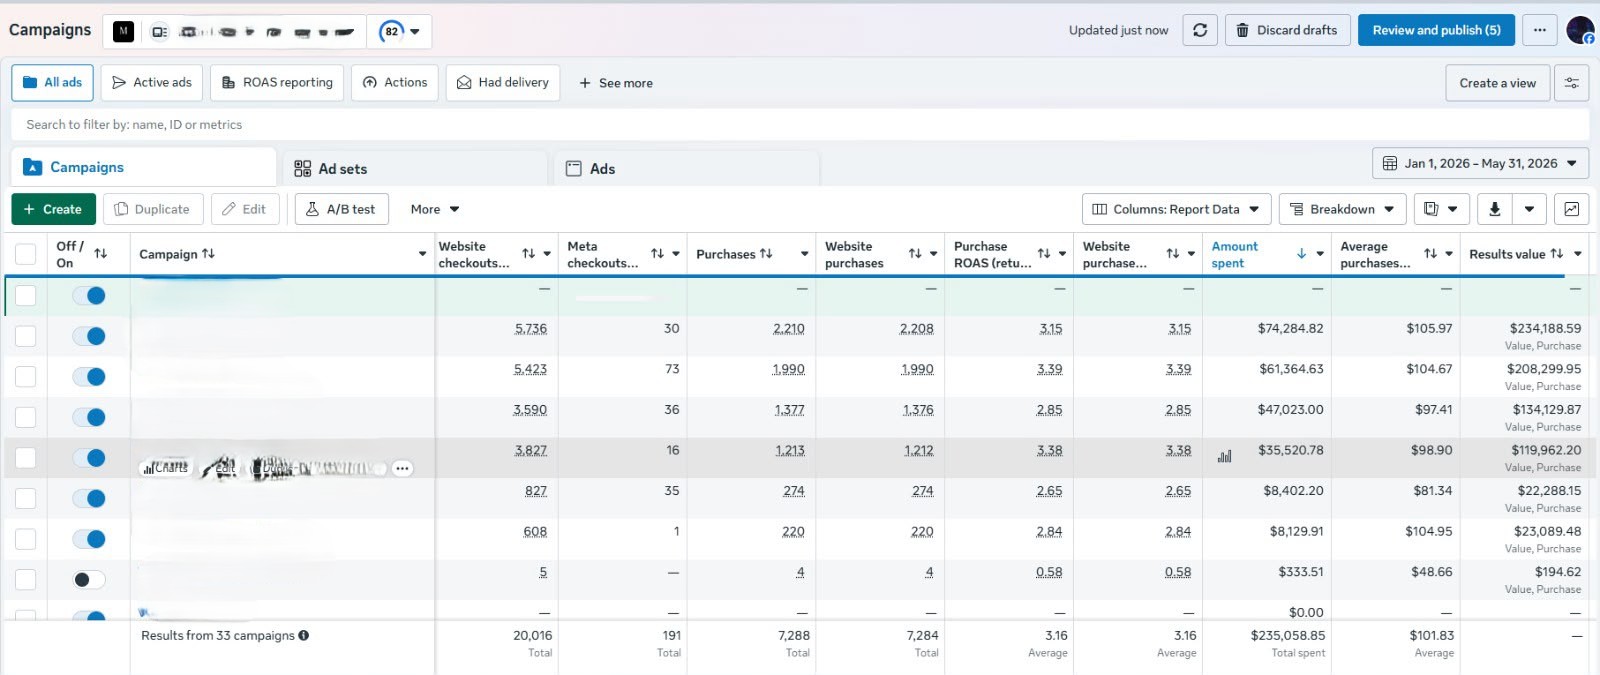Viewport: 1600px width, 675px height.
Task: Click Review and publish (5) button
Action: tap(1436, 30)
